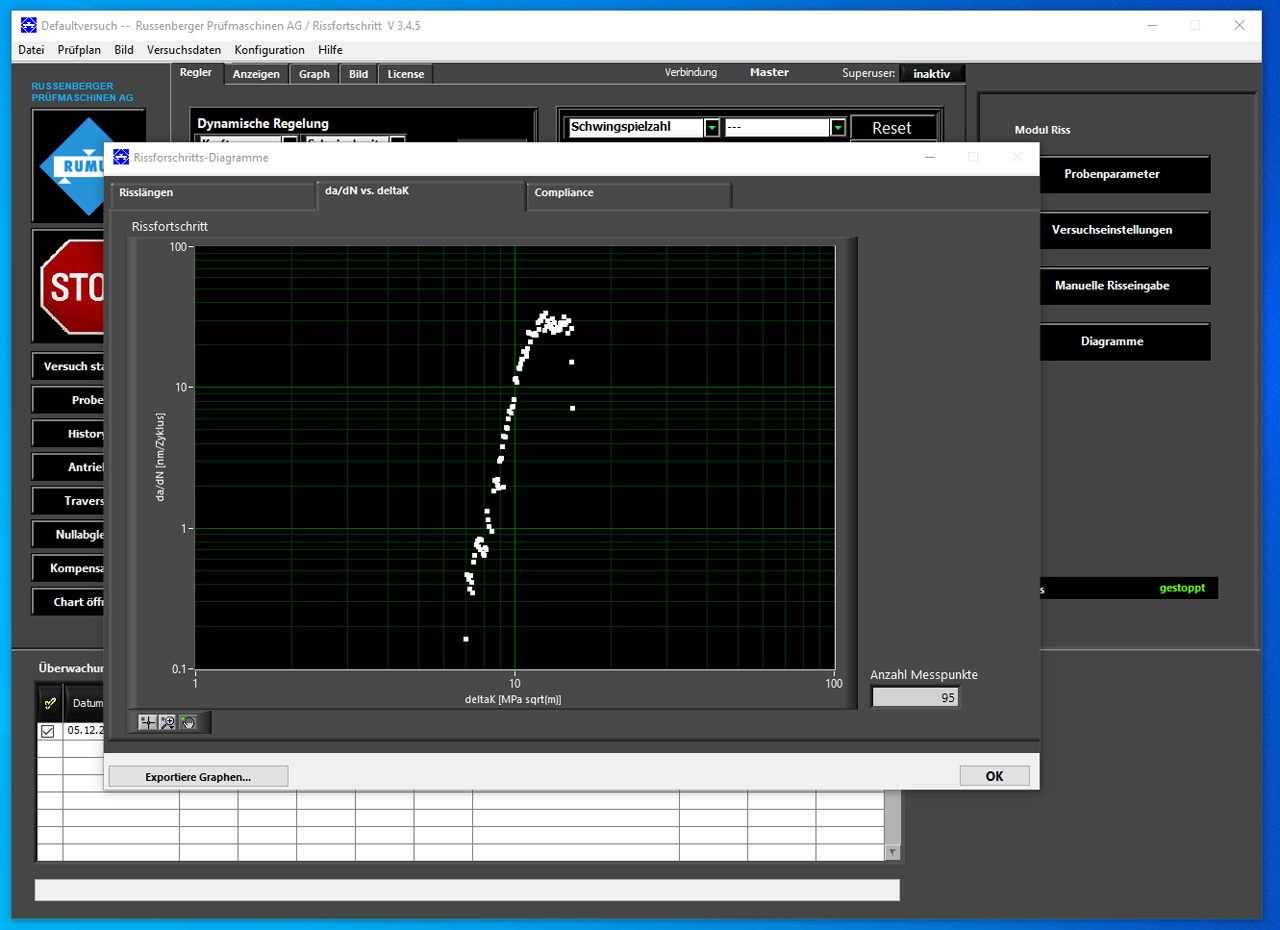Click the Probe button in left sidebar

pyautogui.click(x=68, y=400)
